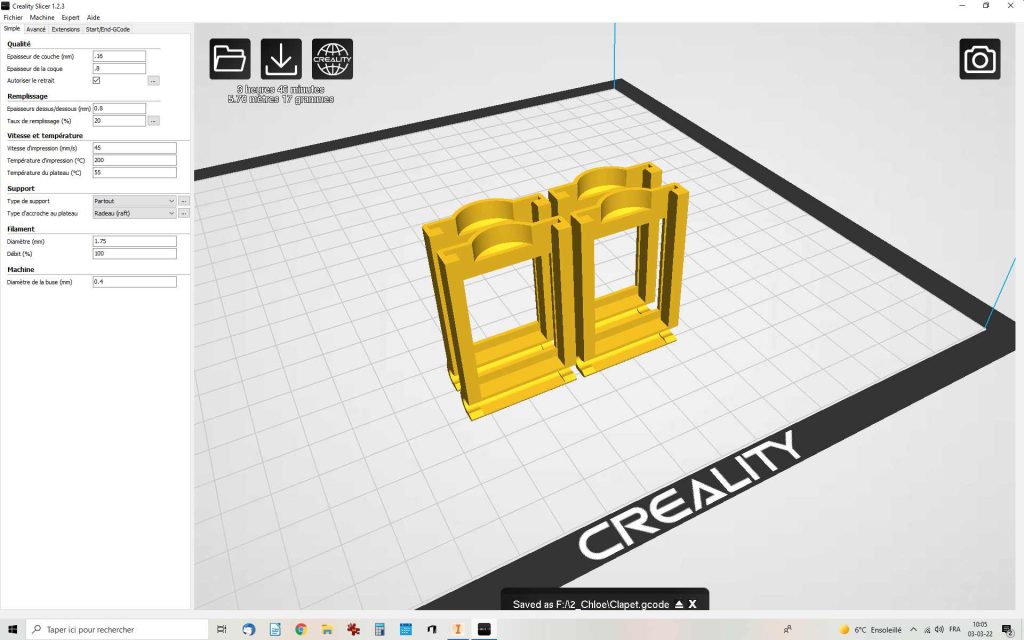The image size is (1024, 640).
Task: Open the Calculator taskbar icon
Action: click(x=379, y=629)
